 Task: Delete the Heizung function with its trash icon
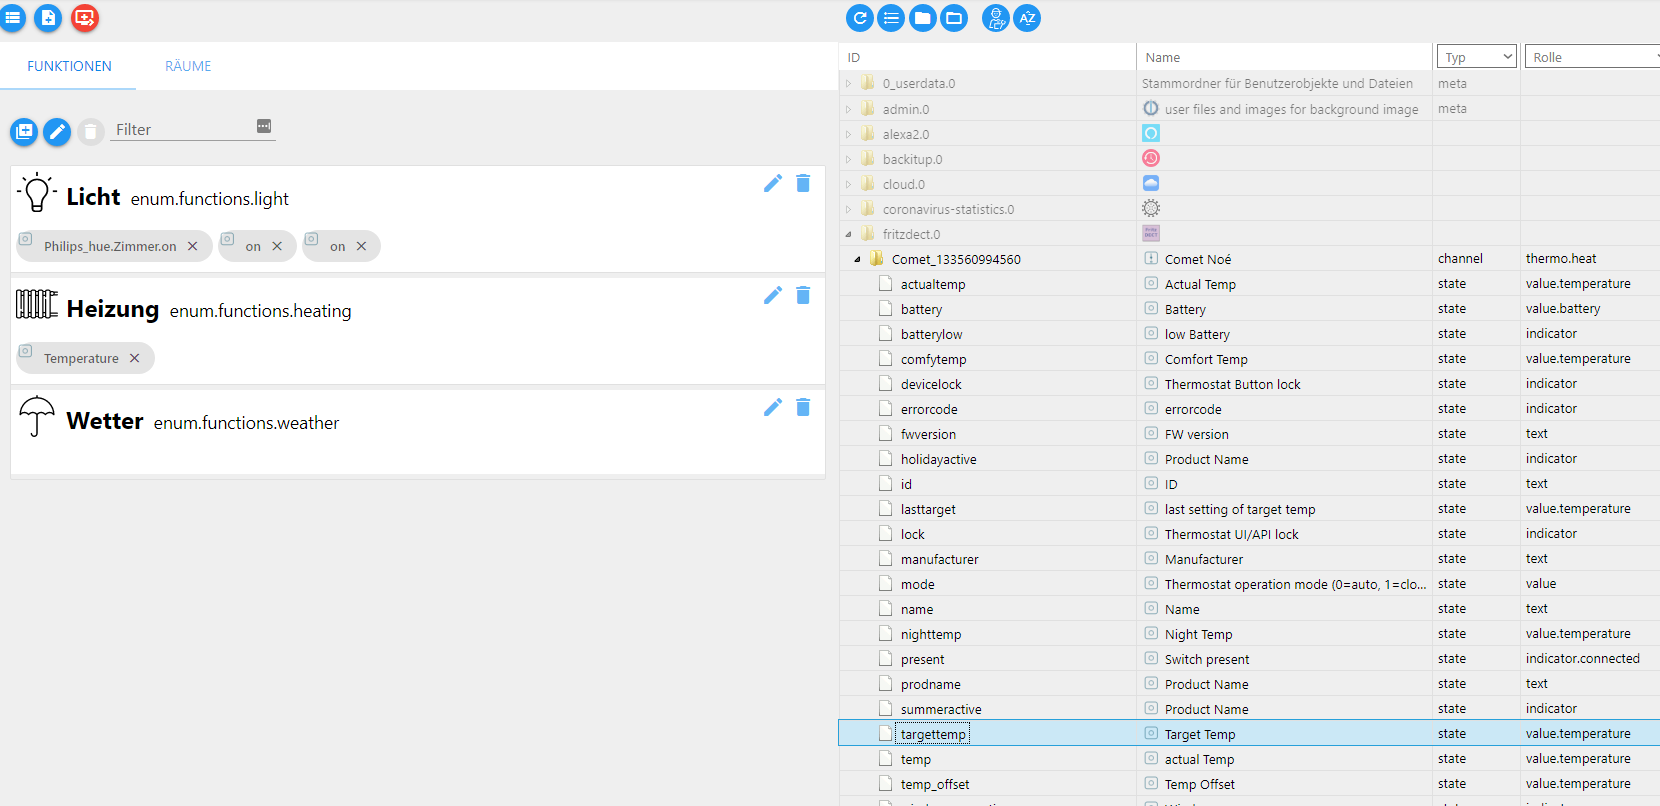[x=803, y=295]
